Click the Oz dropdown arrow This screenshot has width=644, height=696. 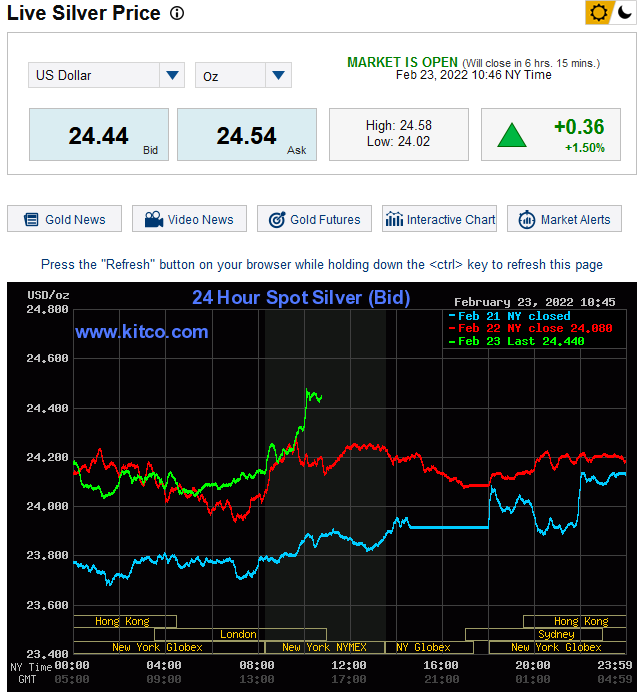pyautogui.click(x=278, y=75)
